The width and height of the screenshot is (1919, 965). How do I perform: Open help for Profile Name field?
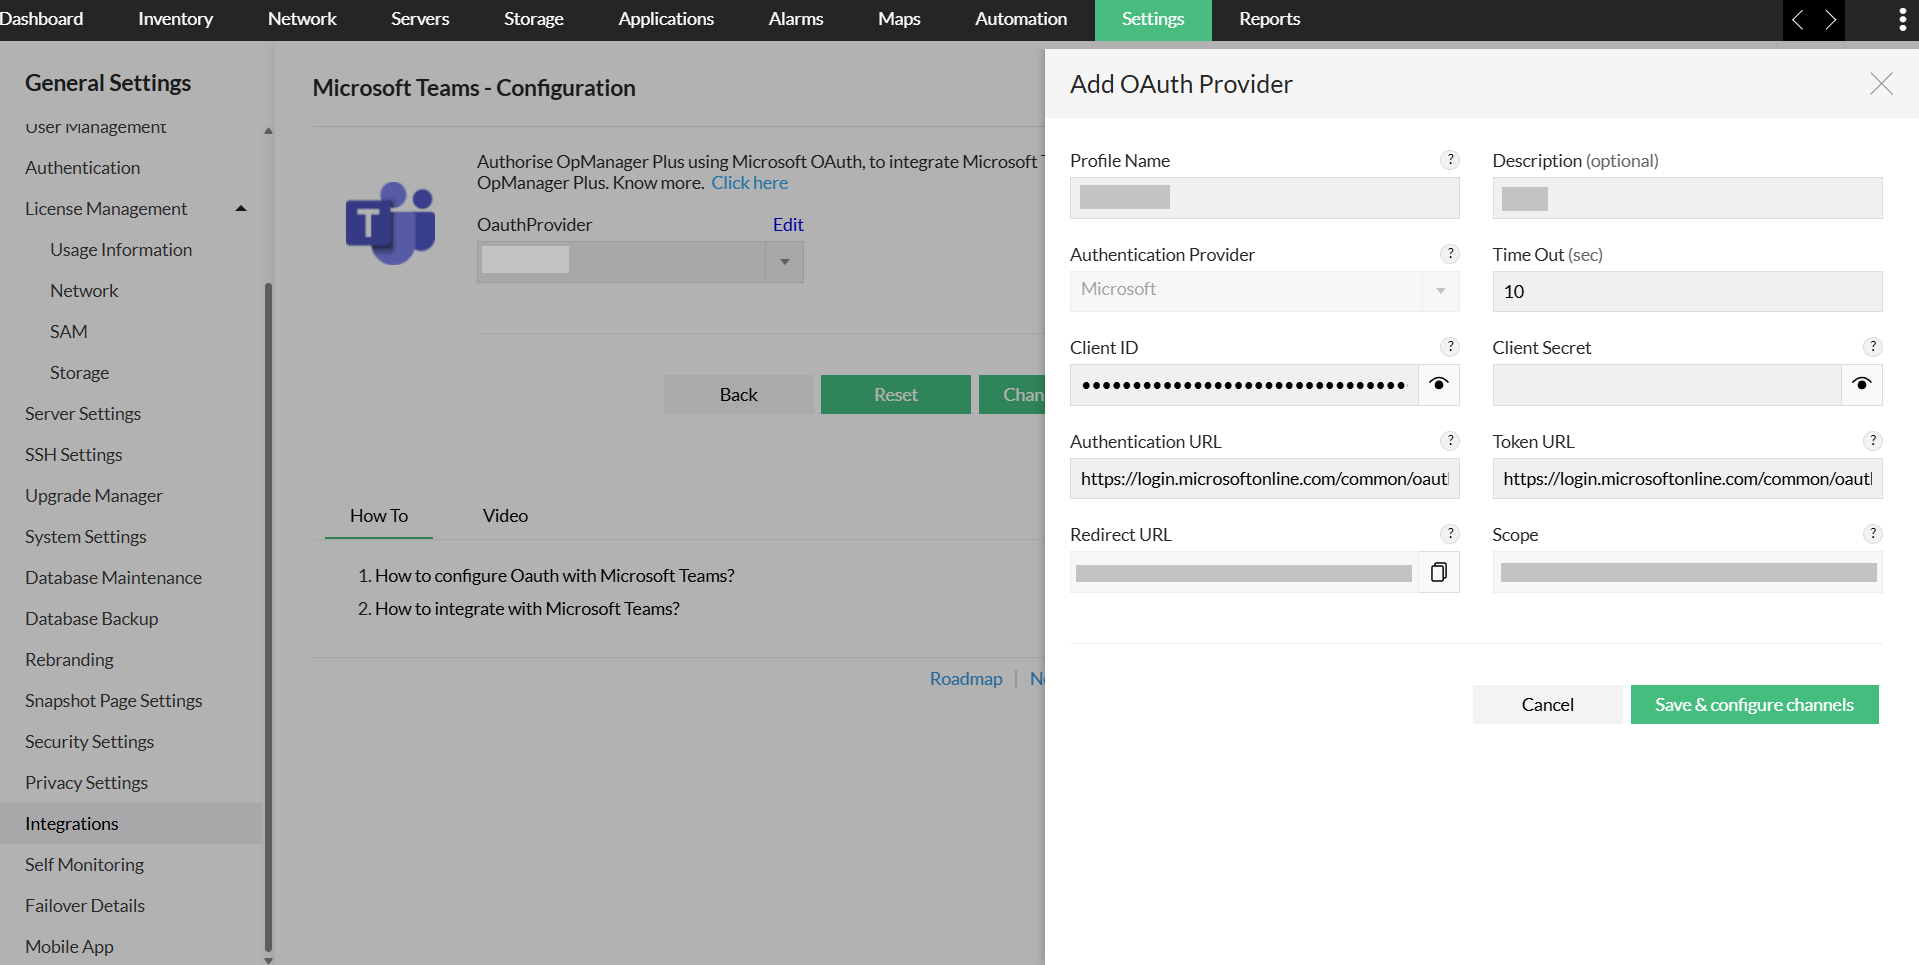pos(1450,160)
